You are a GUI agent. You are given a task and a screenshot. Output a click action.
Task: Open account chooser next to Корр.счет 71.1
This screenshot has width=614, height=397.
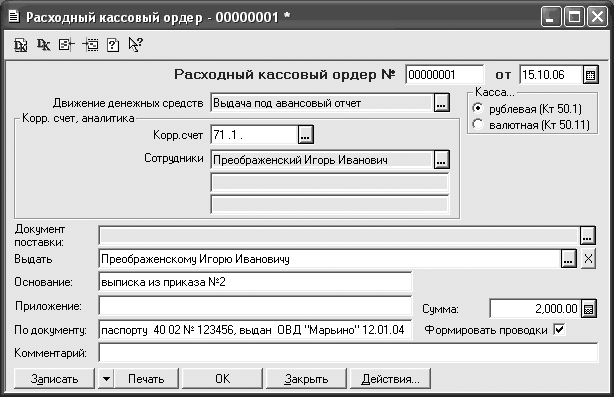tap(305, 135)
